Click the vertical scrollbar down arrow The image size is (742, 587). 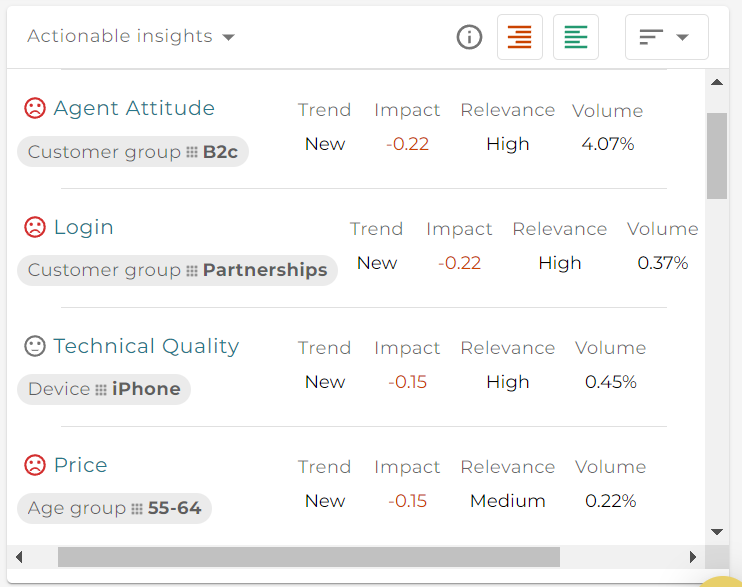pyautogui.click(x=717, y=532)
